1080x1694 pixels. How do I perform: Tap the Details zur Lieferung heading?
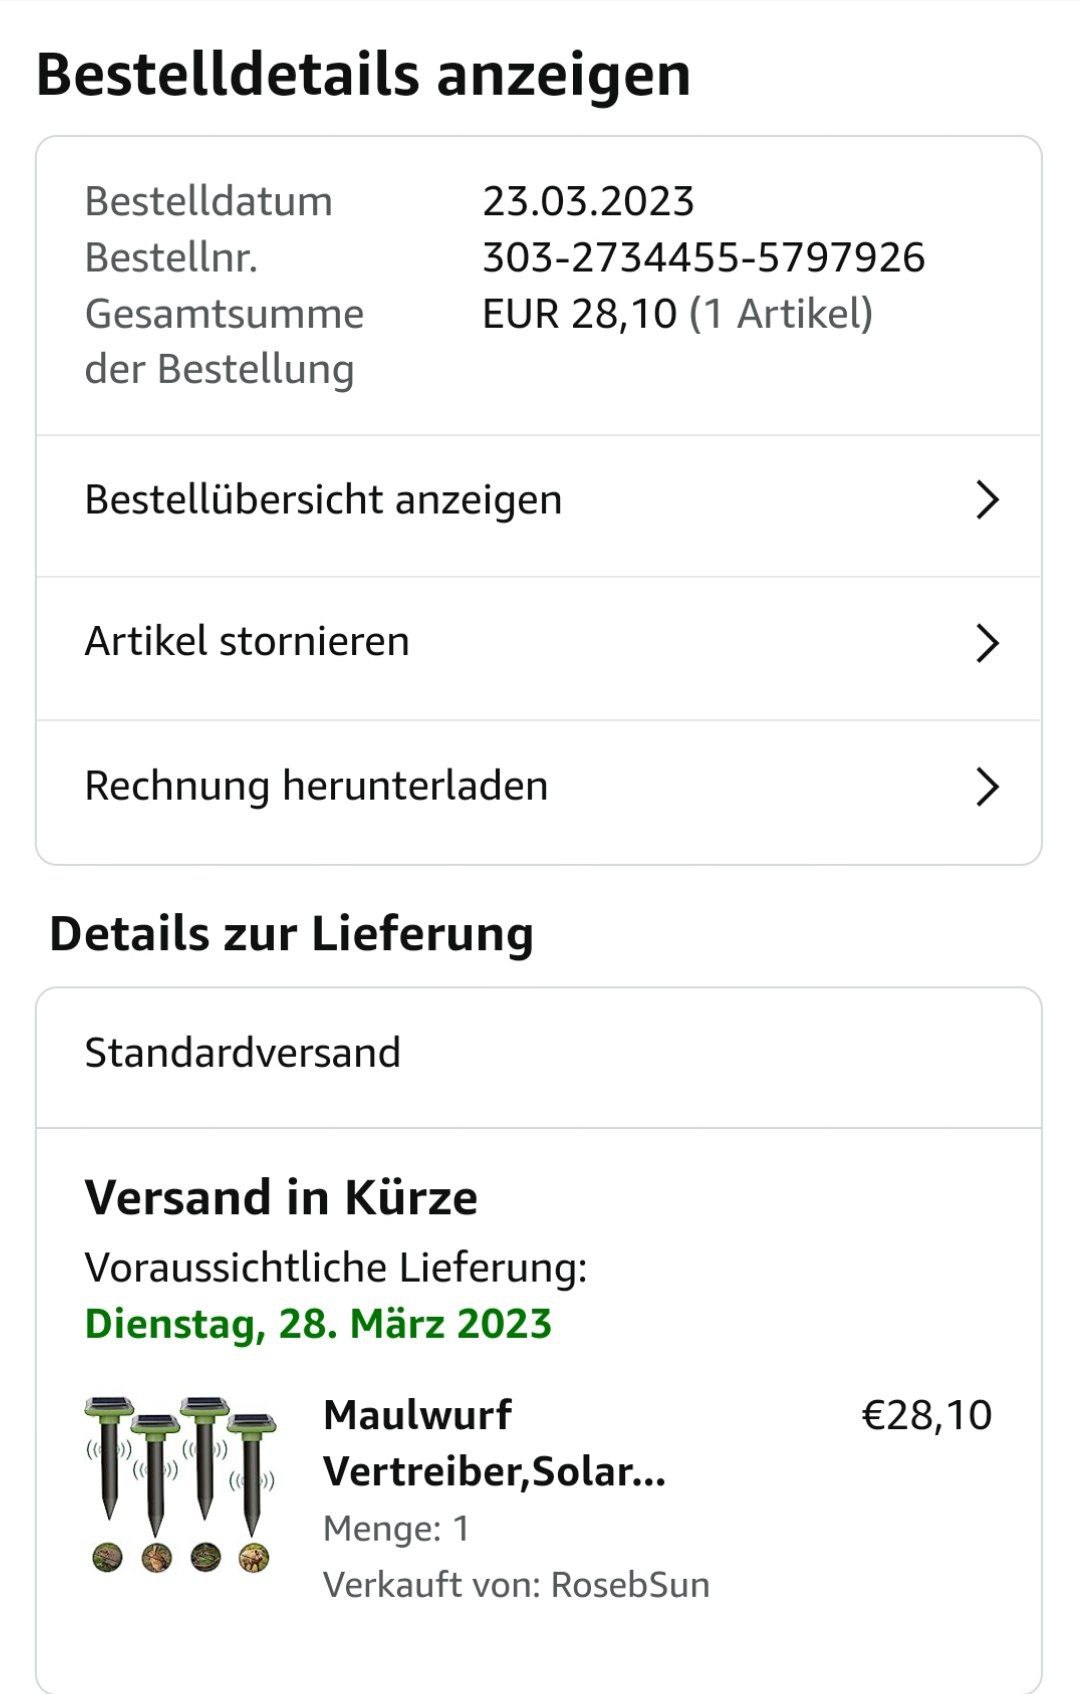pos(291,934)
